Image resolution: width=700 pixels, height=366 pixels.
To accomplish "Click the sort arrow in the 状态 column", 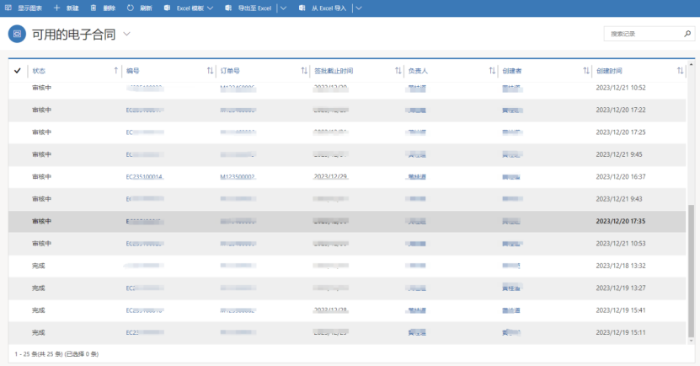I will tap(116, 71).
